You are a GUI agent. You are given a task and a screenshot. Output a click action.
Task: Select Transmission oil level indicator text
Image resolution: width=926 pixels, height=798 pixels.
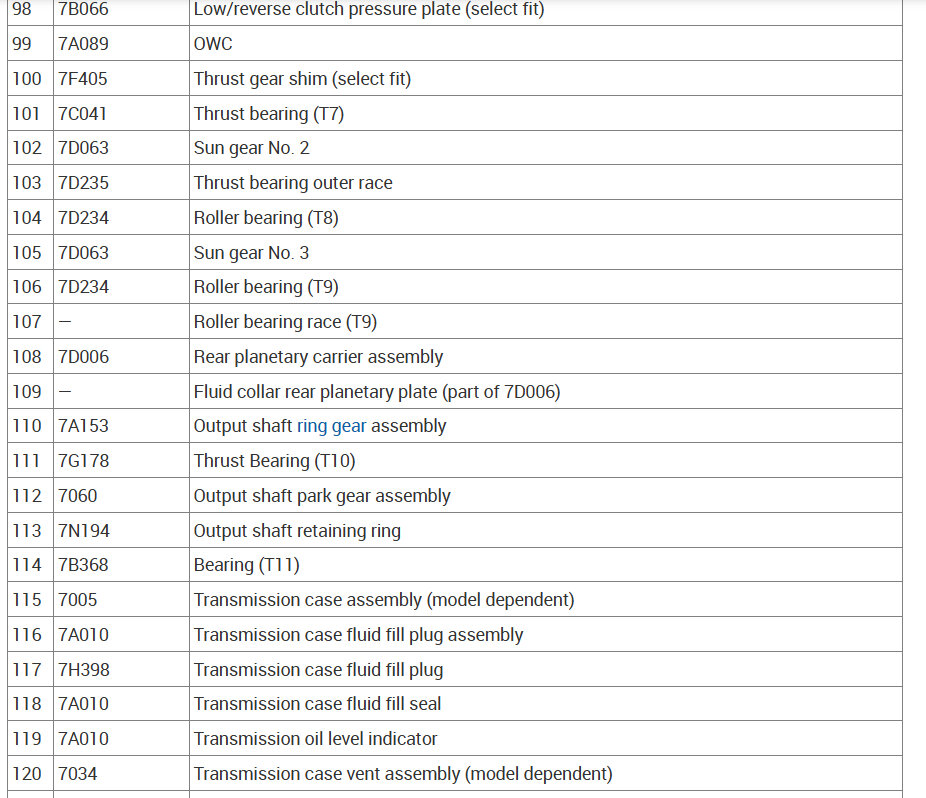(315, 739)
